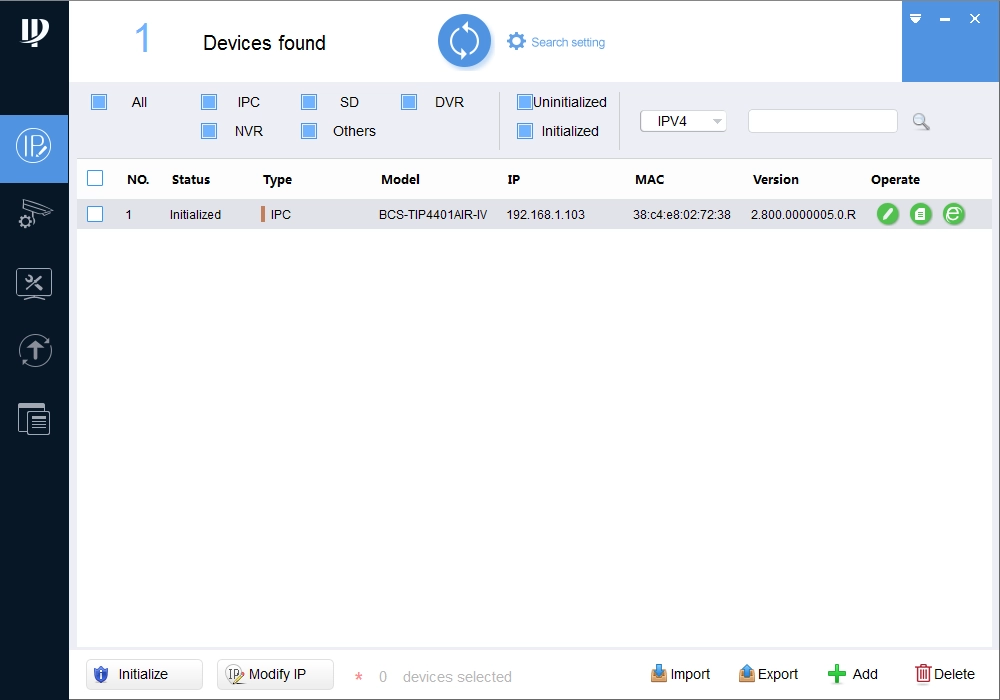
Task: Click the magnifier search icon
Action: click(920, 121)
